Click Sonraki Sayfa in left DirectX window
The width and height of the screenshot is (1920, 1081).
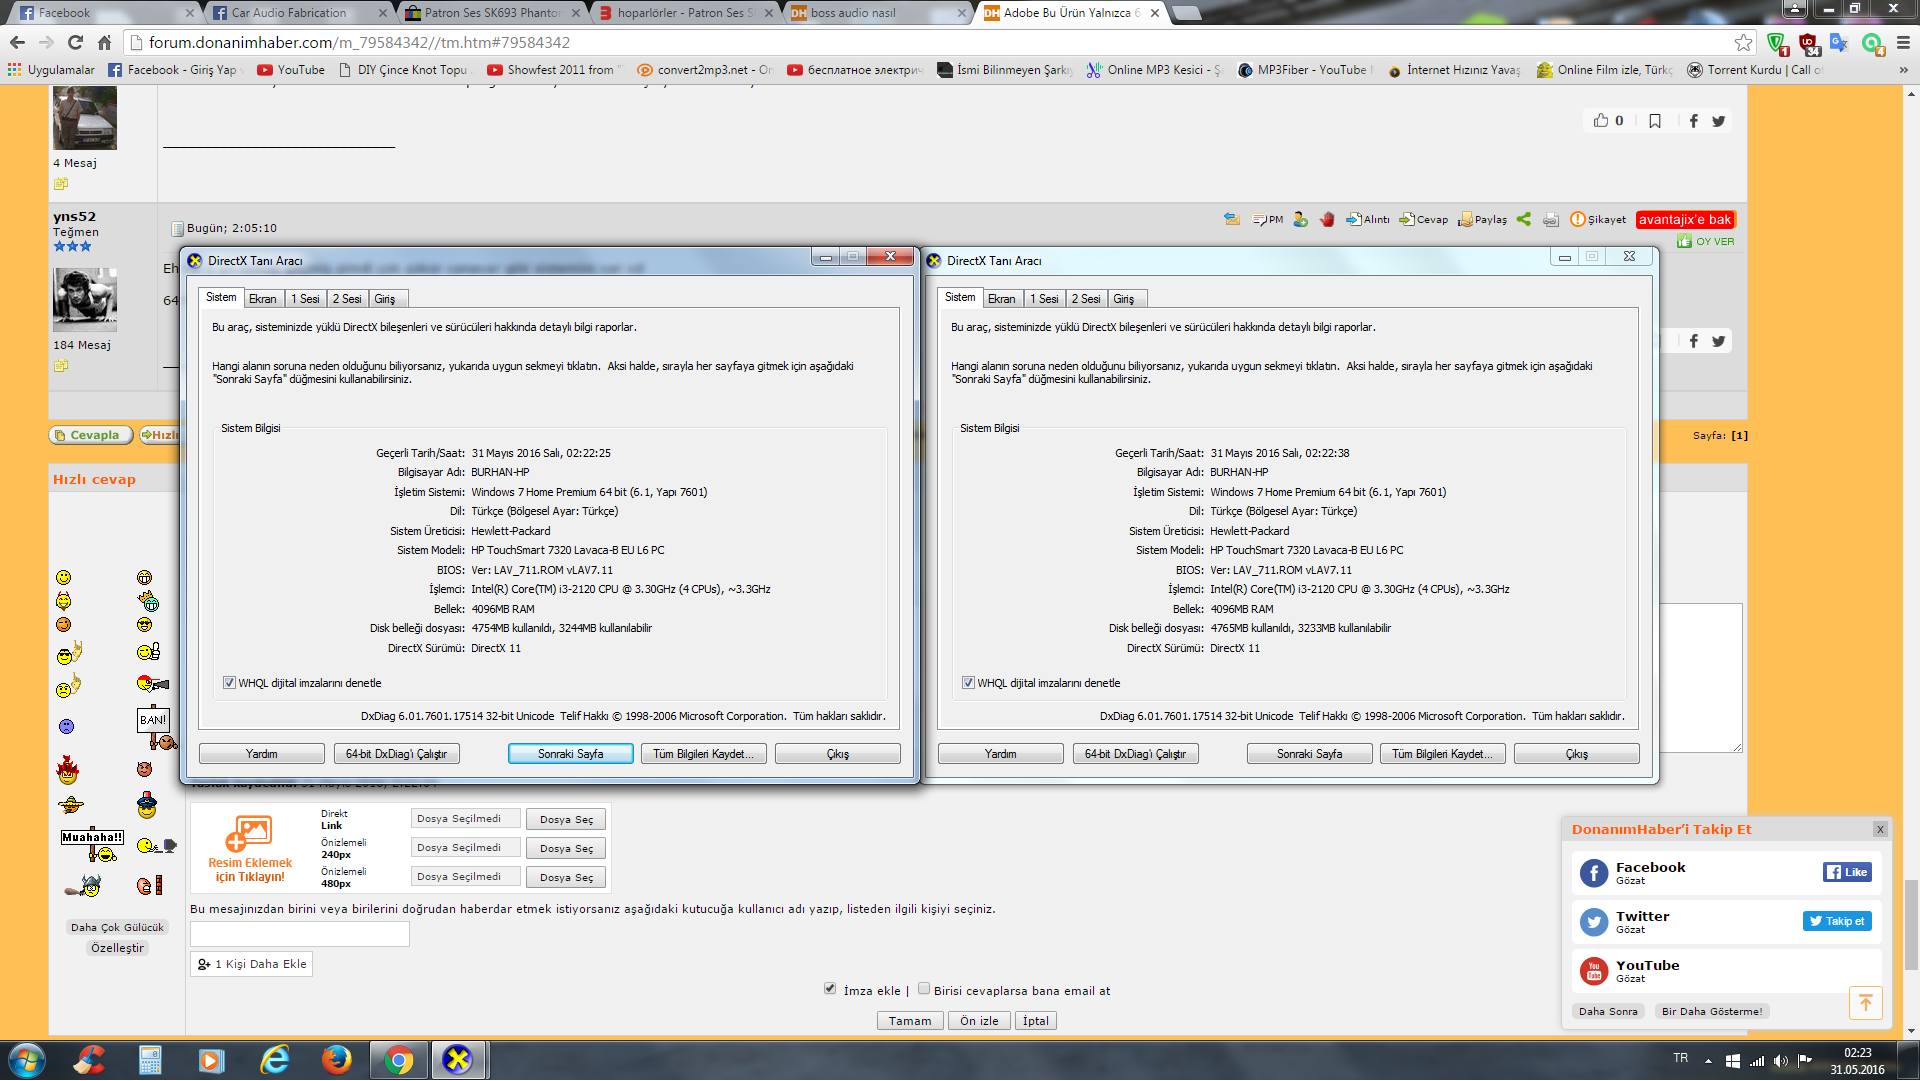click(x=571, y=754)
